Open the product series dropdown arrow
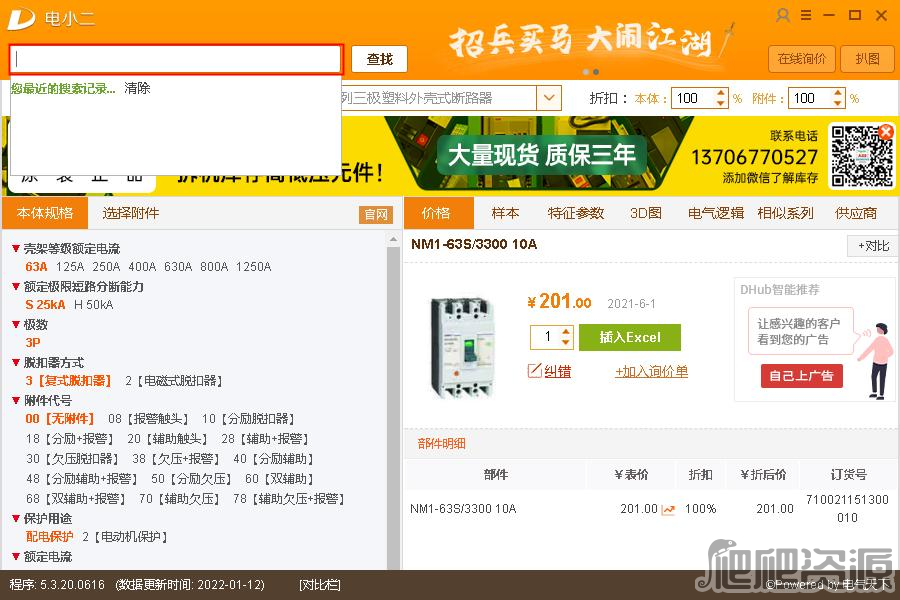The height and width of the screenshot is (600, 900). pyautogui.click(x=549, y=98)
